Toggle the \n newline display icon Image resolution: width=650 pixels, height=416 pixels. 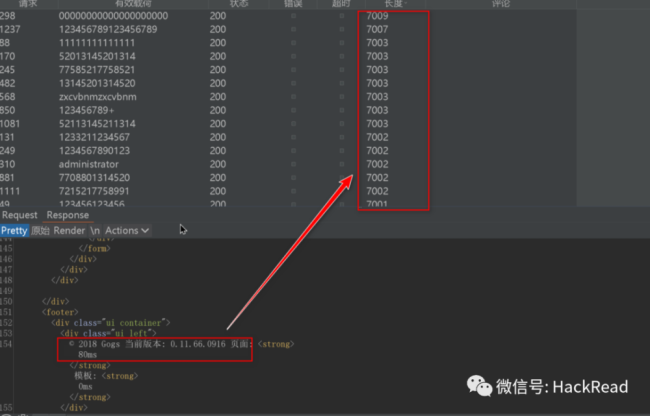tap(95, 230)
